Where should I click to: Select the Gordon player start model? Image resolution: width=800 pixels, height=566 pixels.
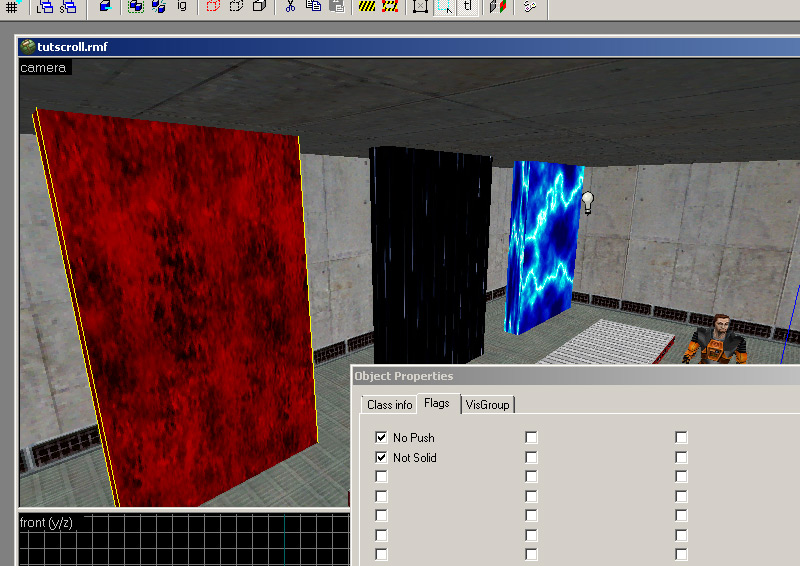[x=714, y=339]
